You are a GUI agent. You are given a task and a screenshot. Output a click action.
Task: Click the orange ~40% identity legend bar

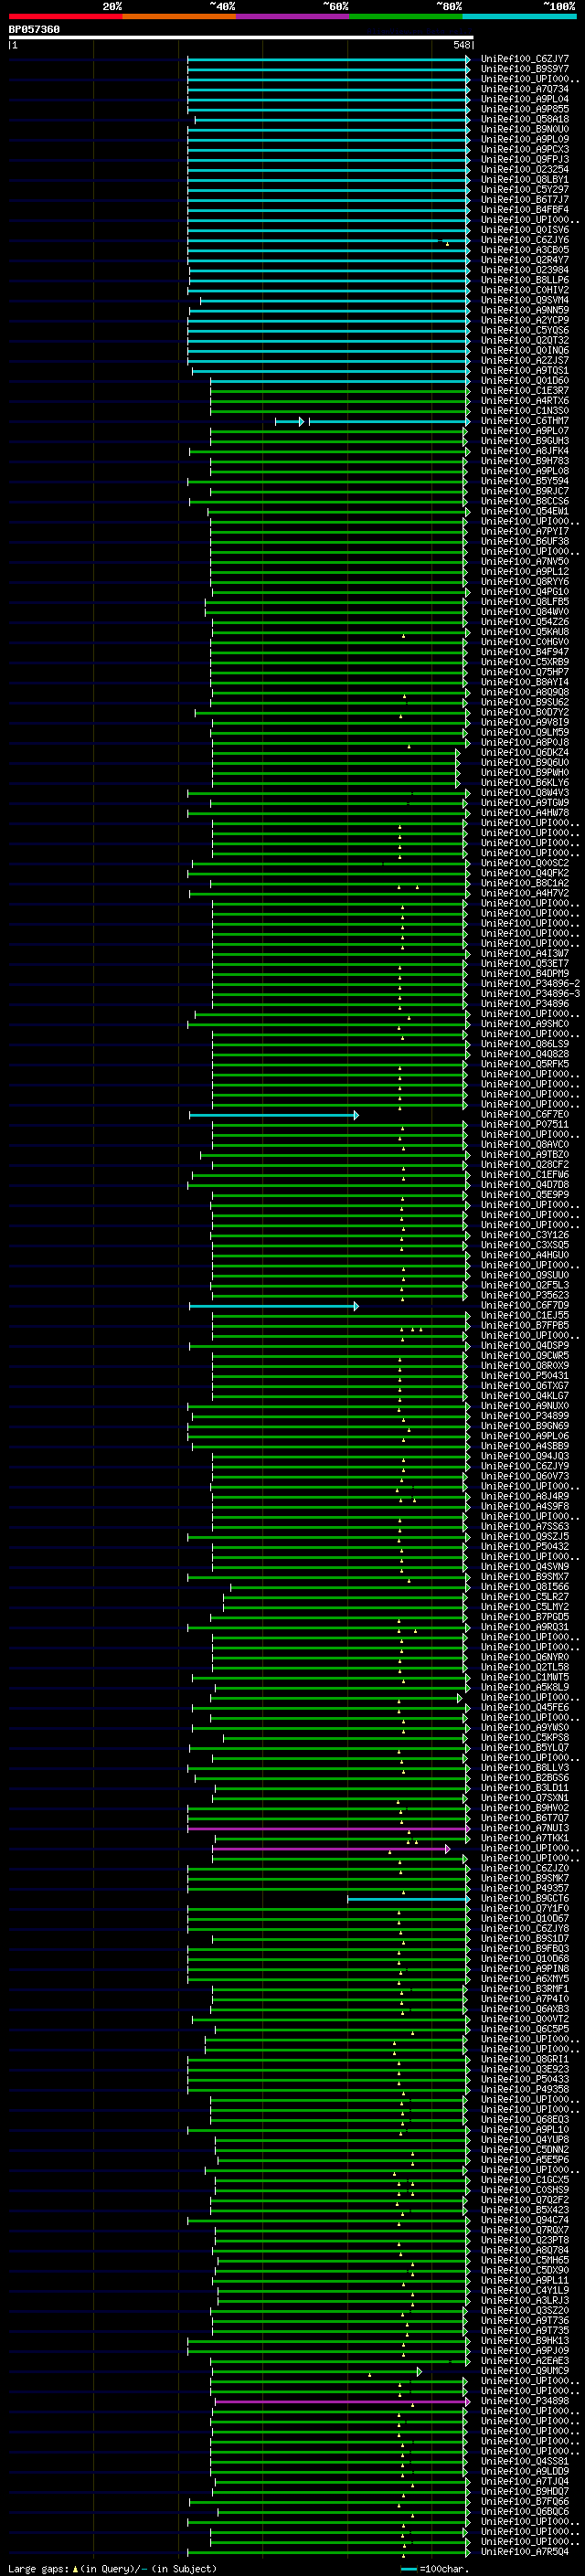[x=179, y=16]
